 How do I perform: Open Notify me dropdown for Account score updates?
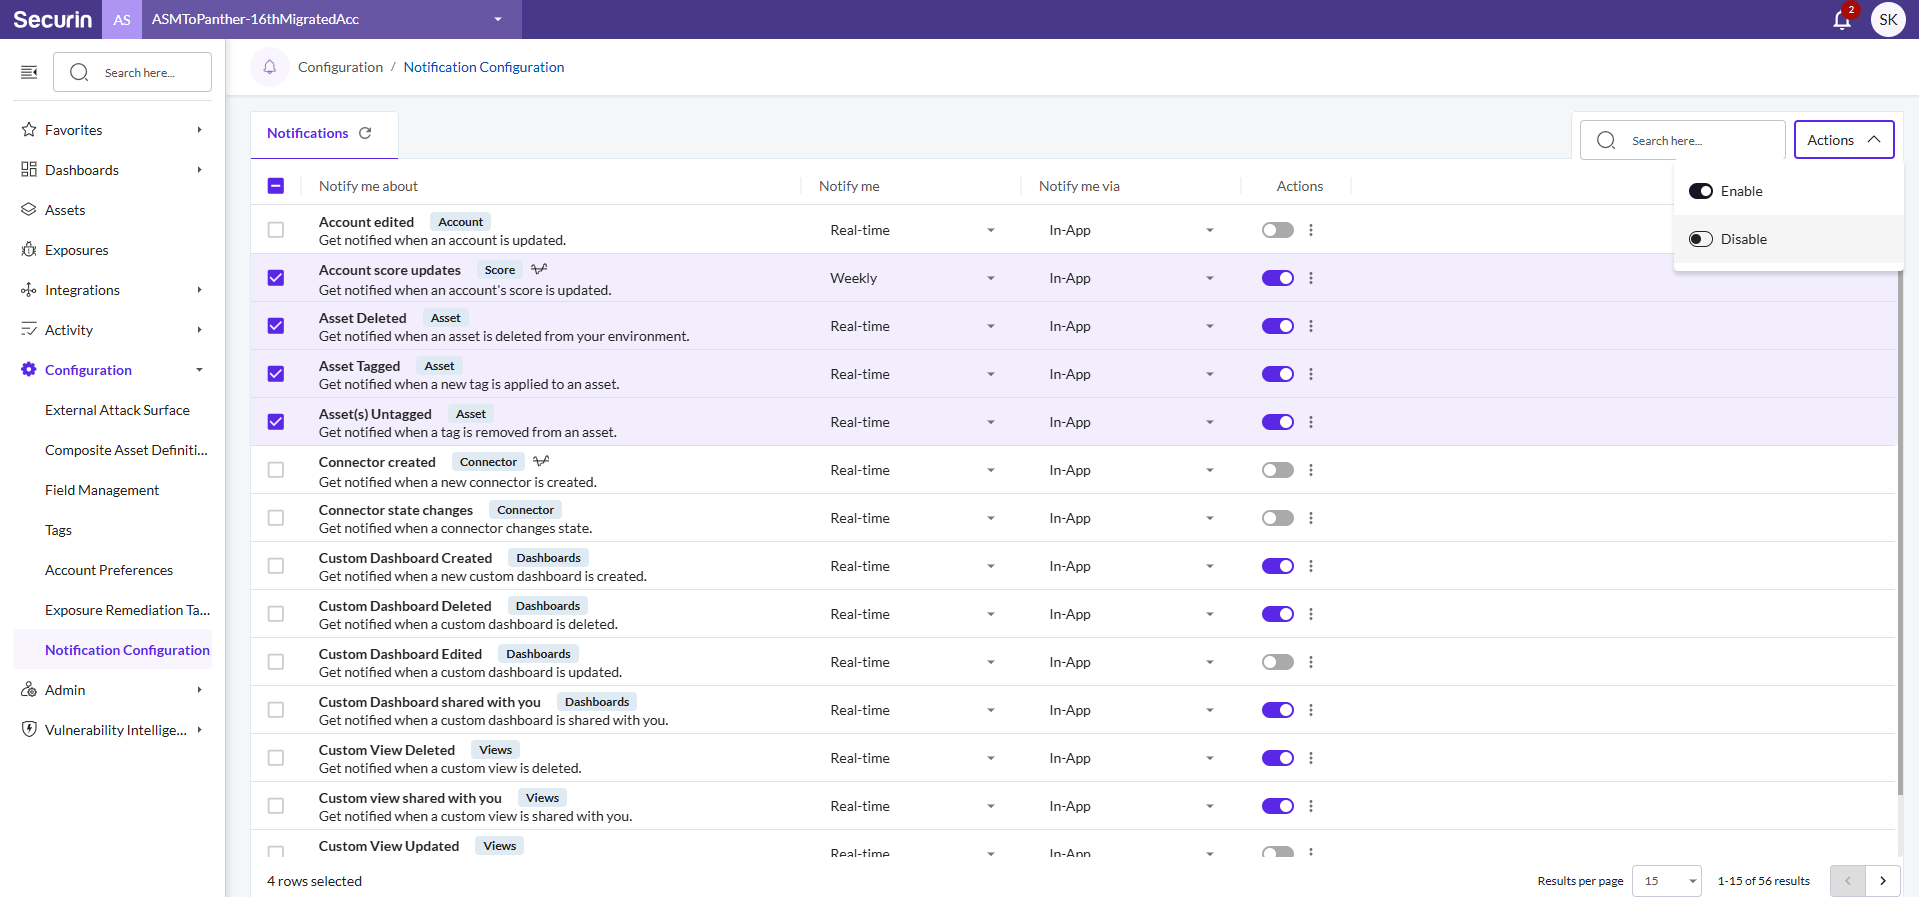tap(912, 278)
